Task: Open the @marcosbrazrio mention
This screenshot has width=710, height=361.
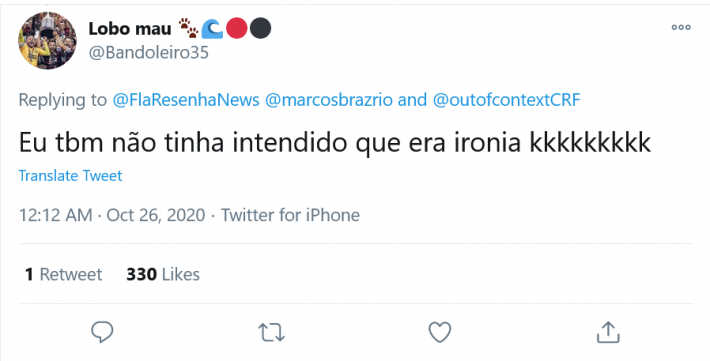Action: coord(329,100)
